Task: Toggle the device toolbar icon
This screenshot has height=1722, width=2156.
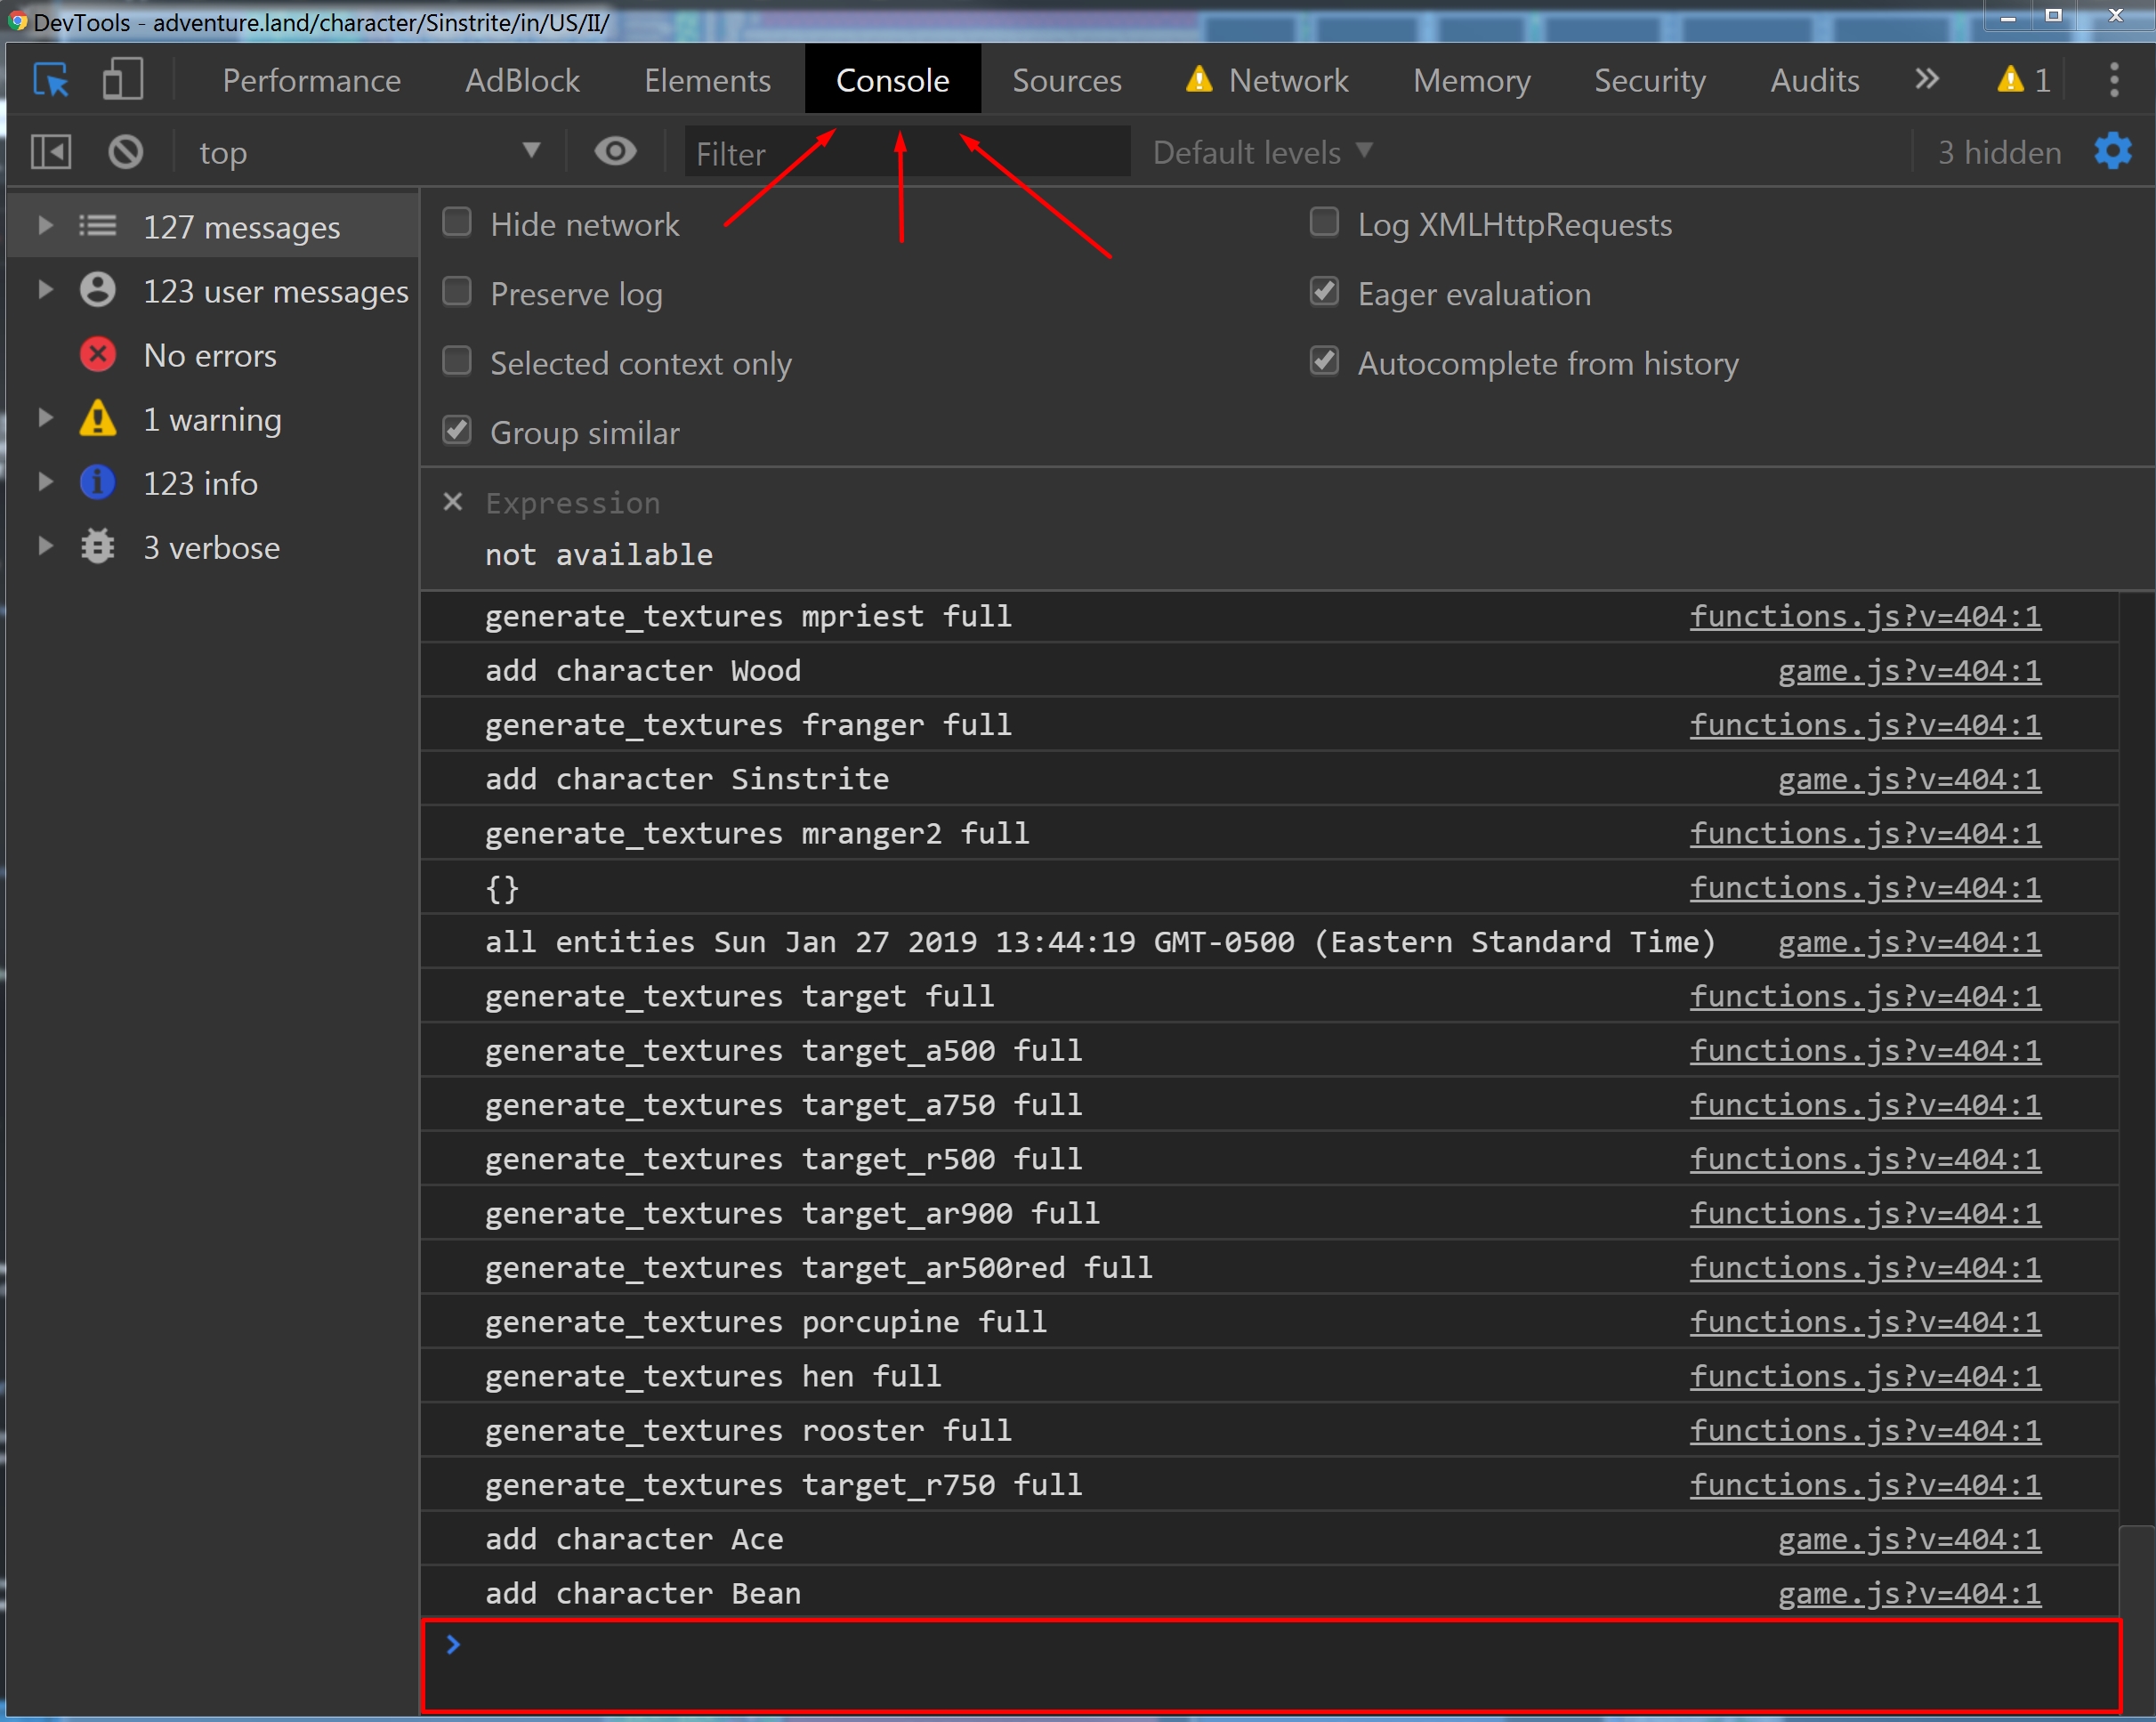Action: (x=123, y=80)
